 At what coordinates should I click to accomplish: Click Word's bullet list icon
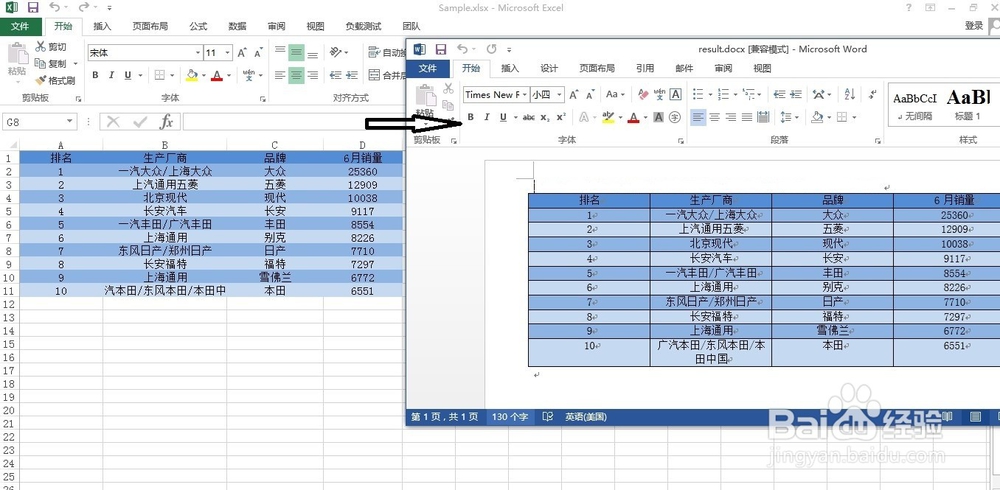(698, 94)
